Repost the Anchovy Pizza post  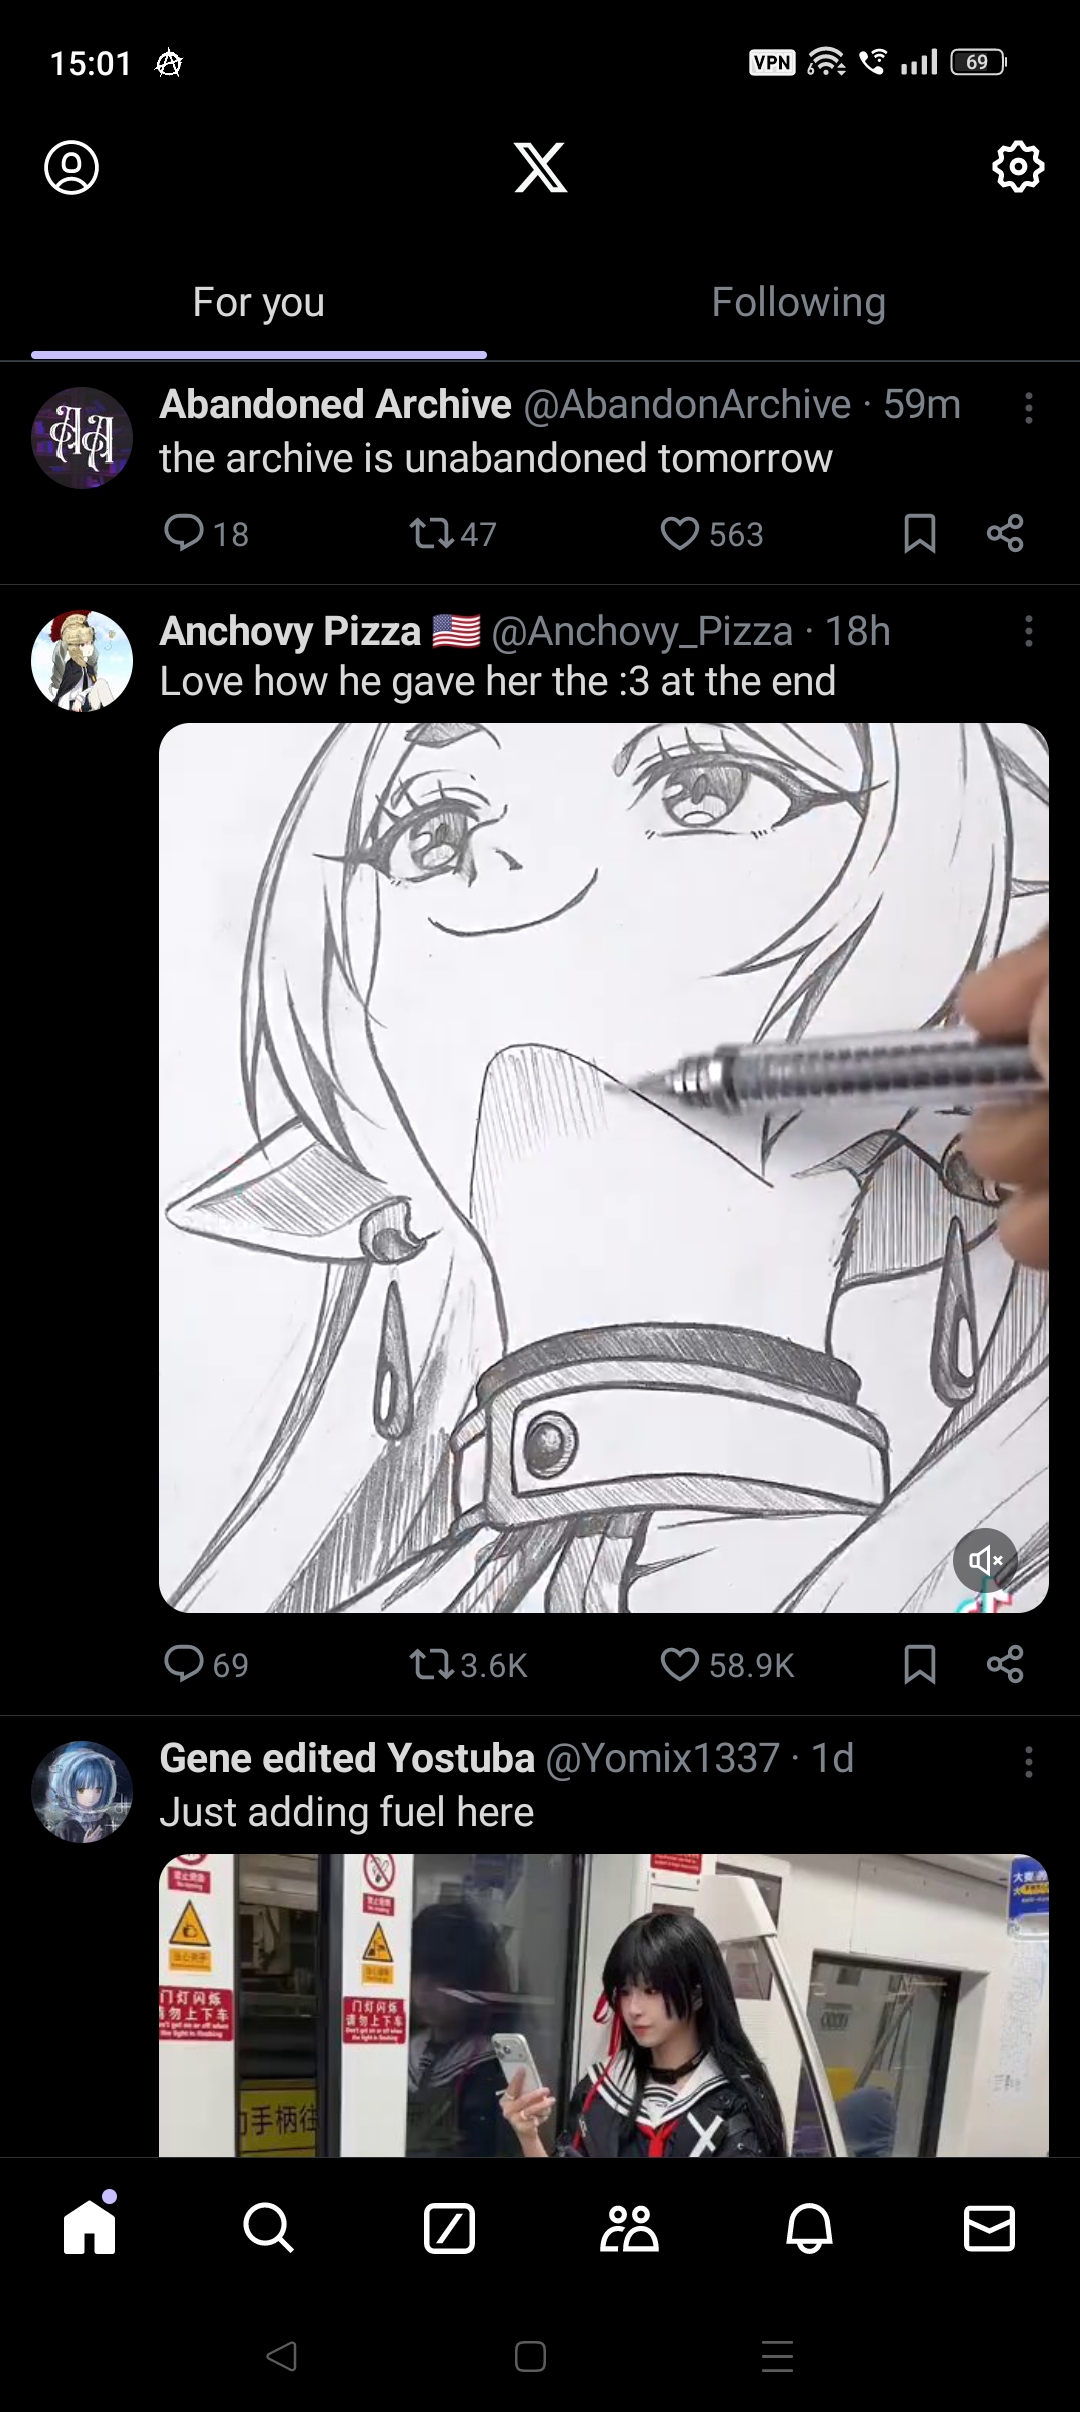432,1664
